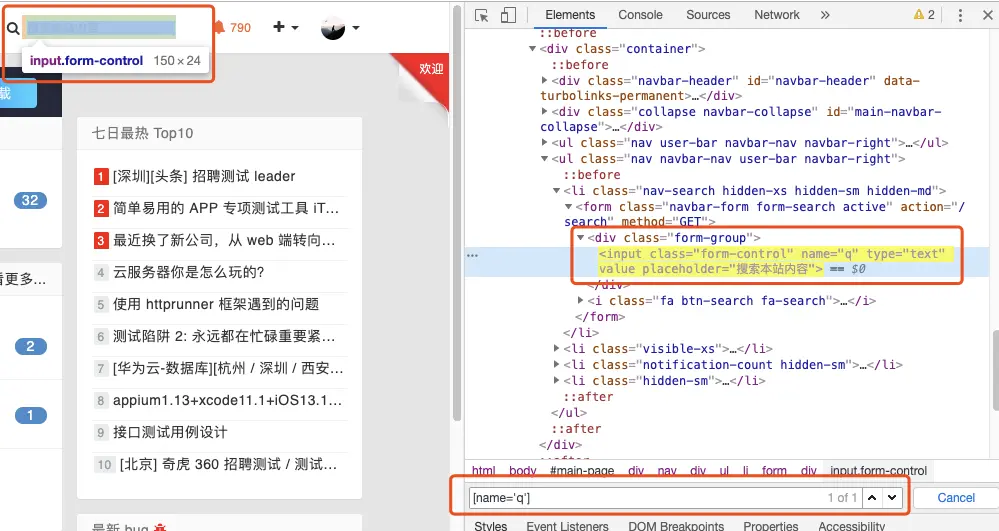This screenshot has width=999, height=531.
Task: Click html in the breadcrumb
Action: [x=484, y=471]
